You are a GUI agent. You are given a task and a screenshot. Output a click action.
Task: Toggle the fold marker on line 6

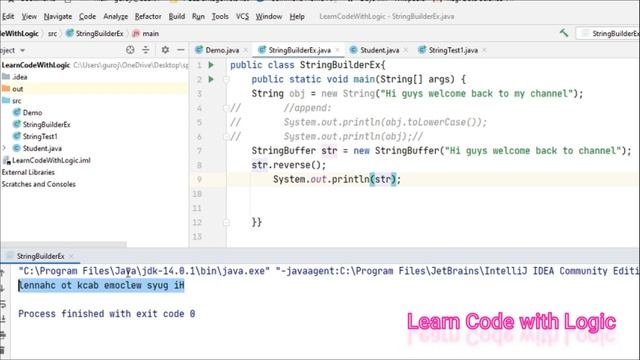tap(226, 136)
